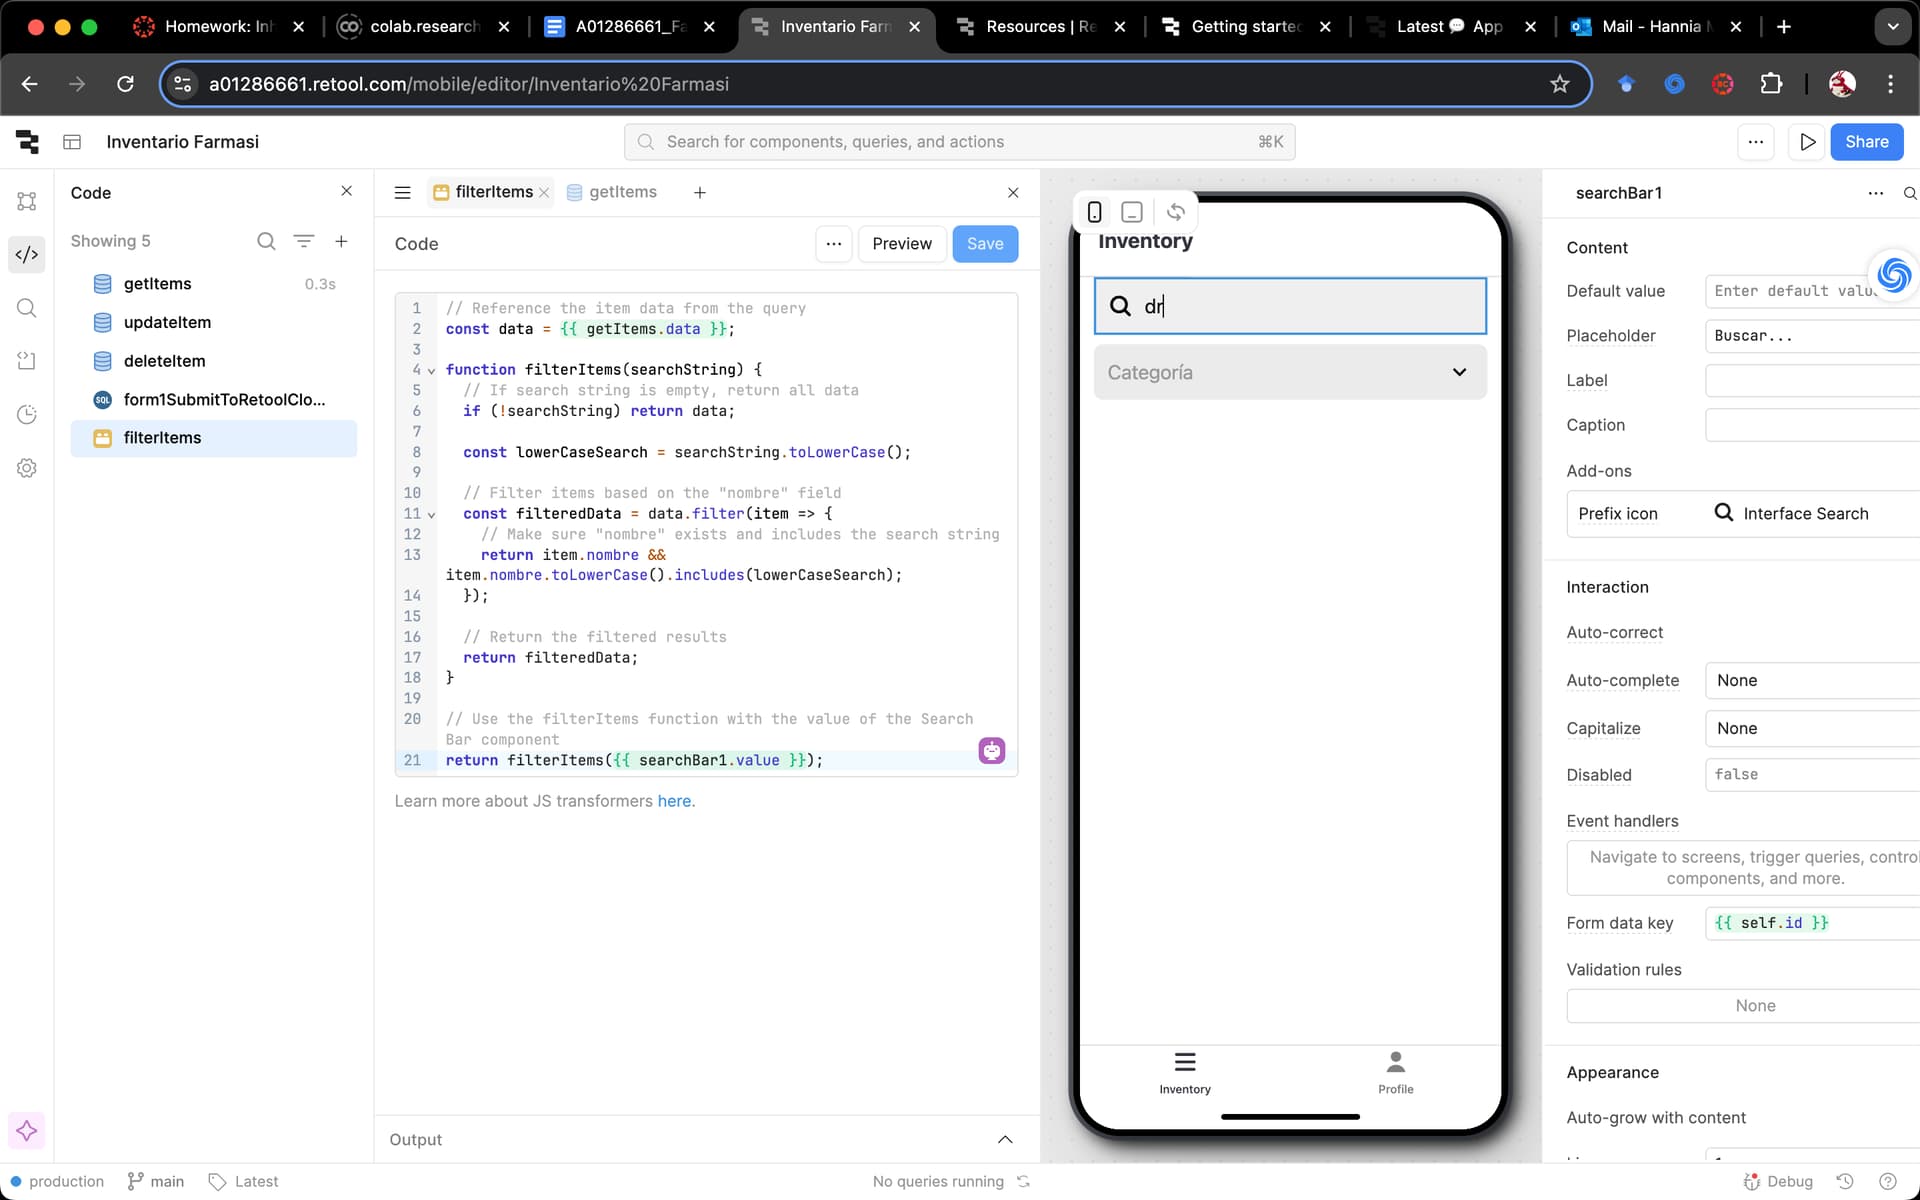
Task: Reload the browser page
Action: tap(125, 84)
